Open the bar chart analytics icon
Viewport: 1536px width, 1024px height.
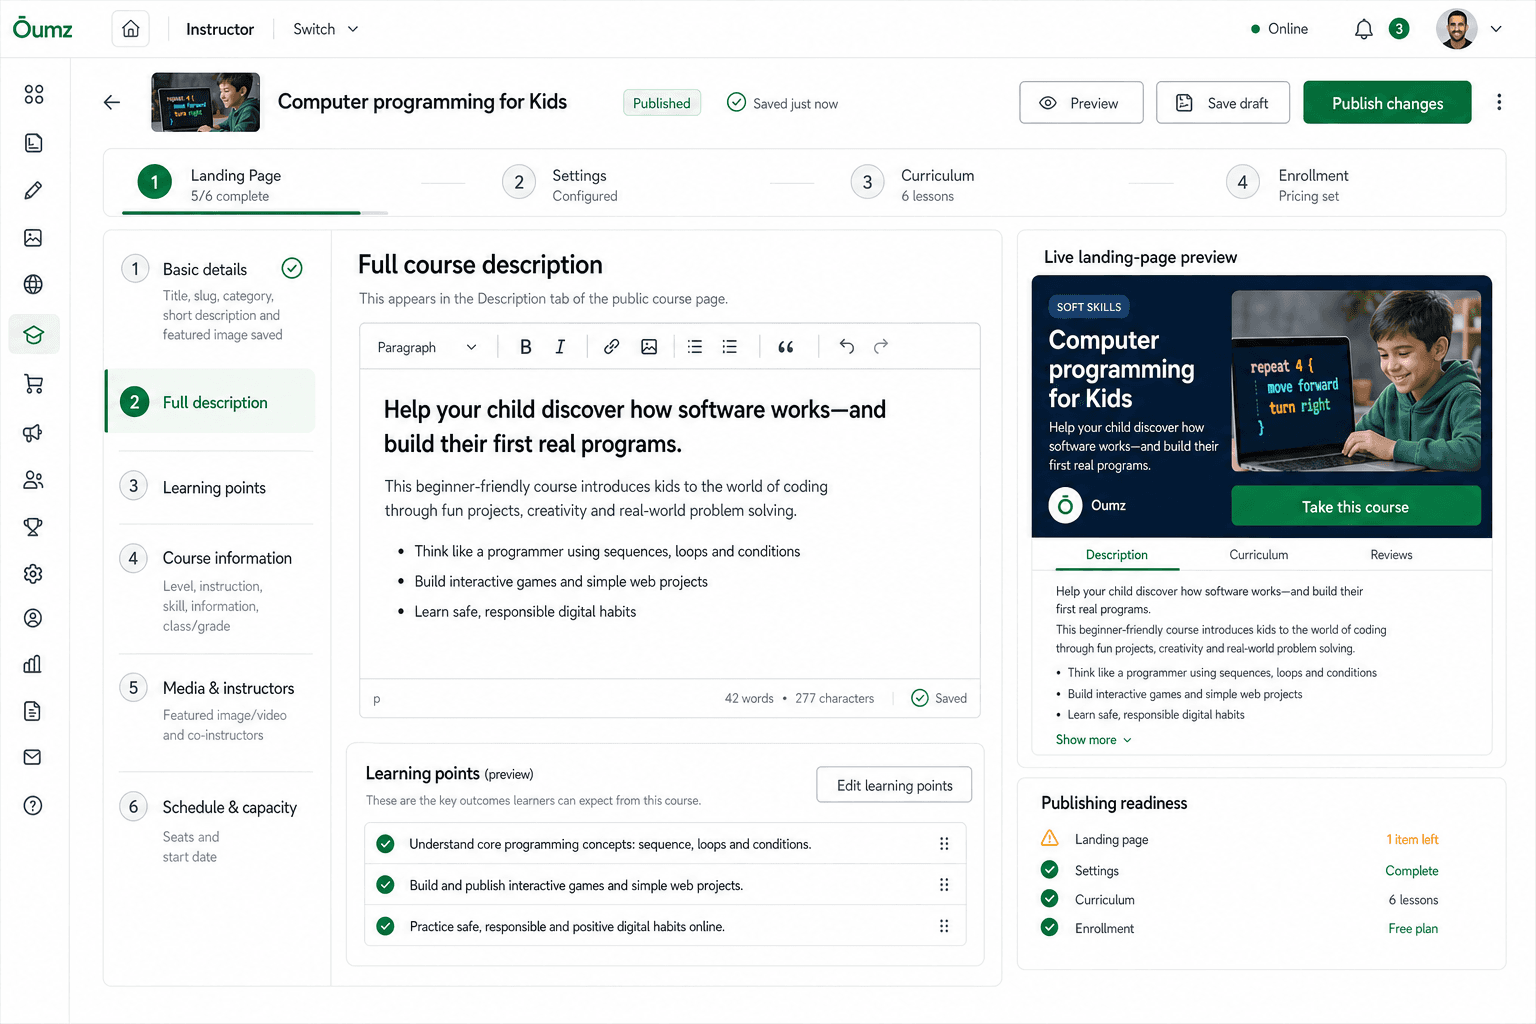click(33, 664)
